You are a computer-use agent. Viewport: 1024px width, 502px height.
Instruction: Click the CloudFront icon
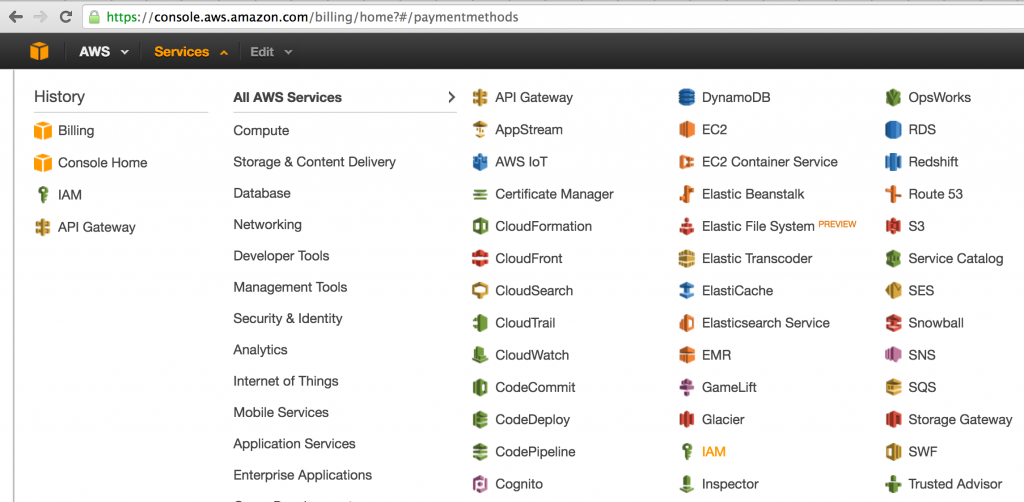point(480,259)
